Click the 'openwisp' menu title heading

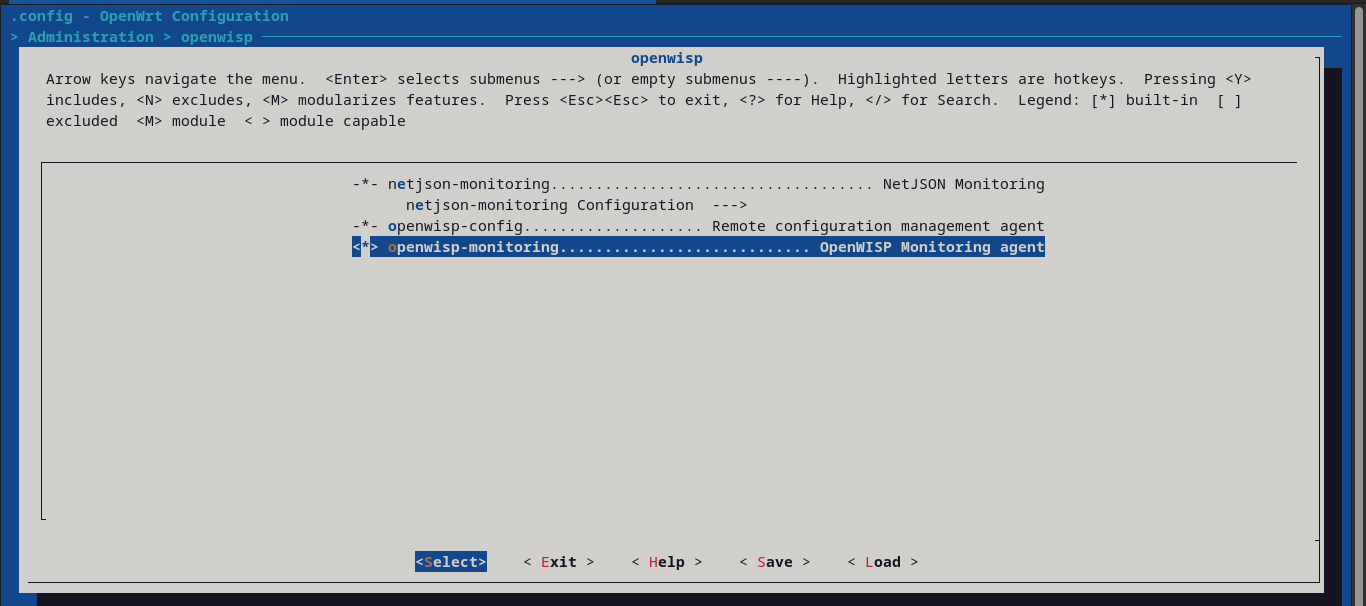(667, 58)
